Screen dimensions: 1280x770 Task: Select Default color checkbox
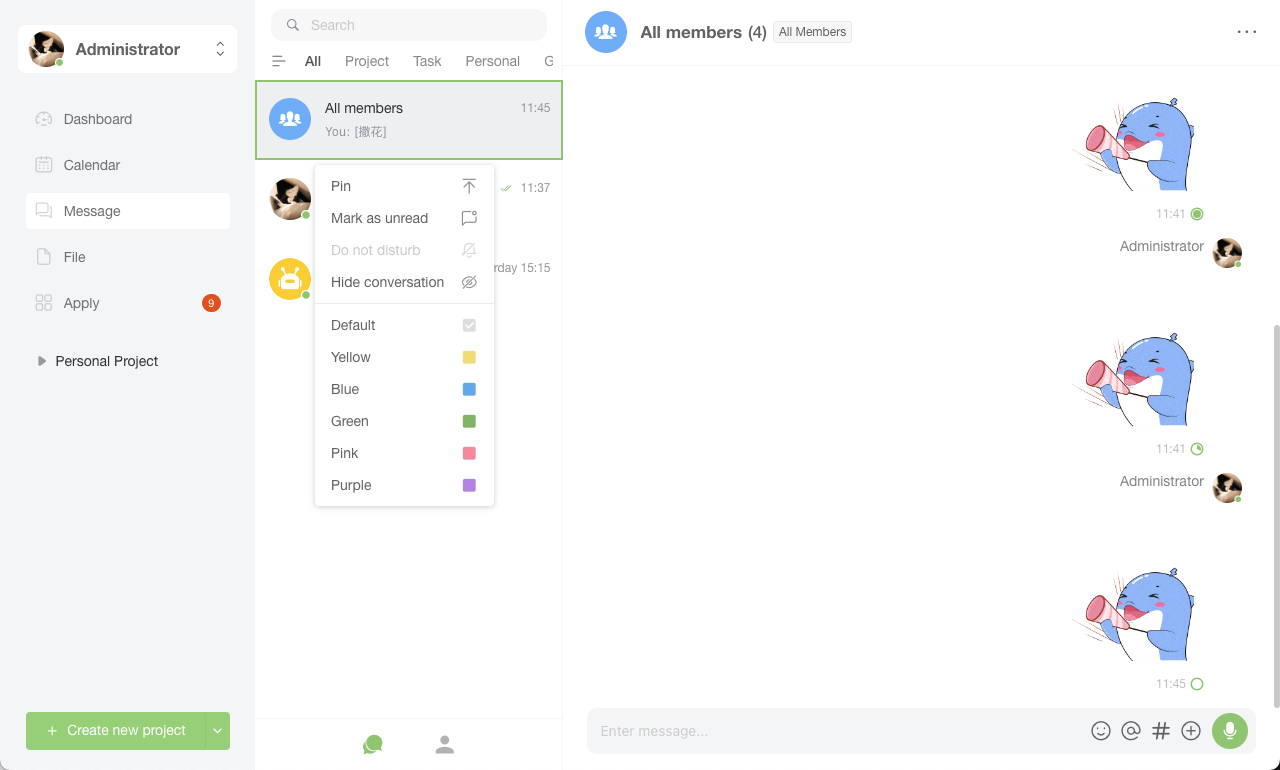click(x=469, y=325)
